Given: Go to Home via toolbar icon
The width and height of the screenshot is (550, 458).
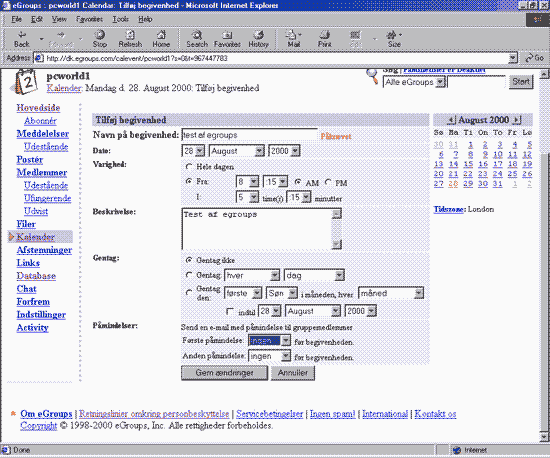Looking at the screenshot, I should pos(161,39).
